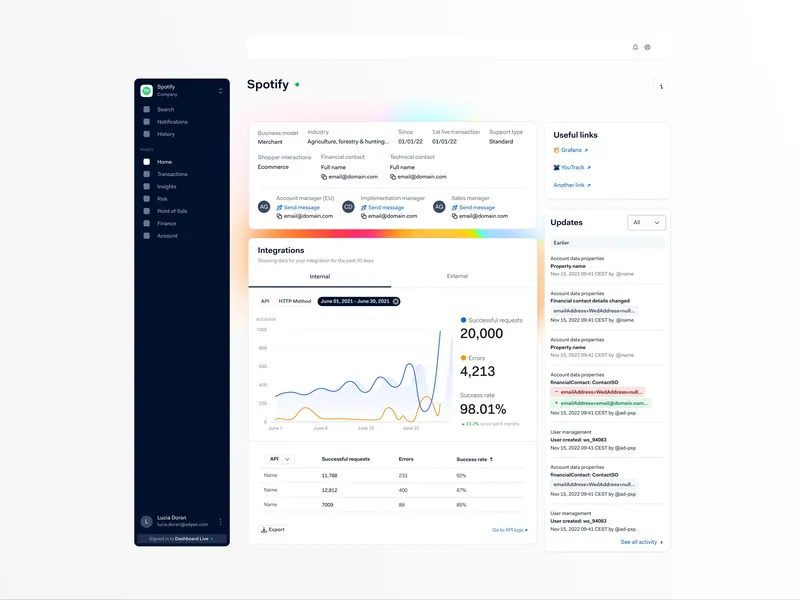Open the Financial contact details changed update
Viewport: 800px width, 600px height.
[x=590, y=301]
